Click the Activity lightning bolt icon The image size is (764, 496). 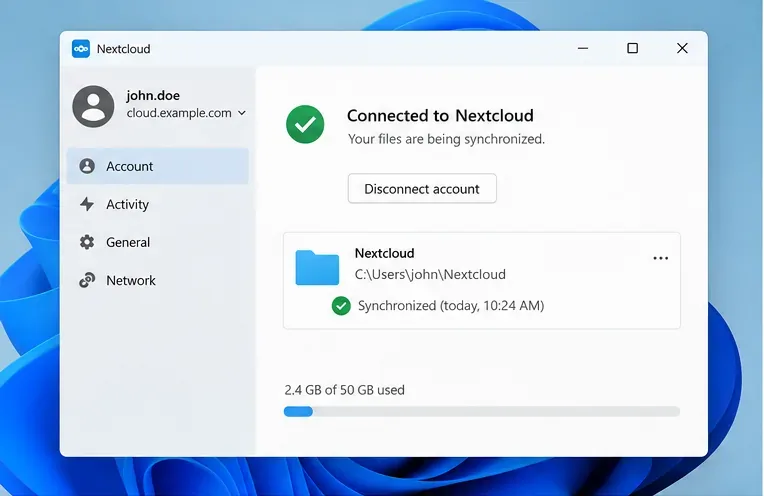pyautogui.click(x=87, y=204)
